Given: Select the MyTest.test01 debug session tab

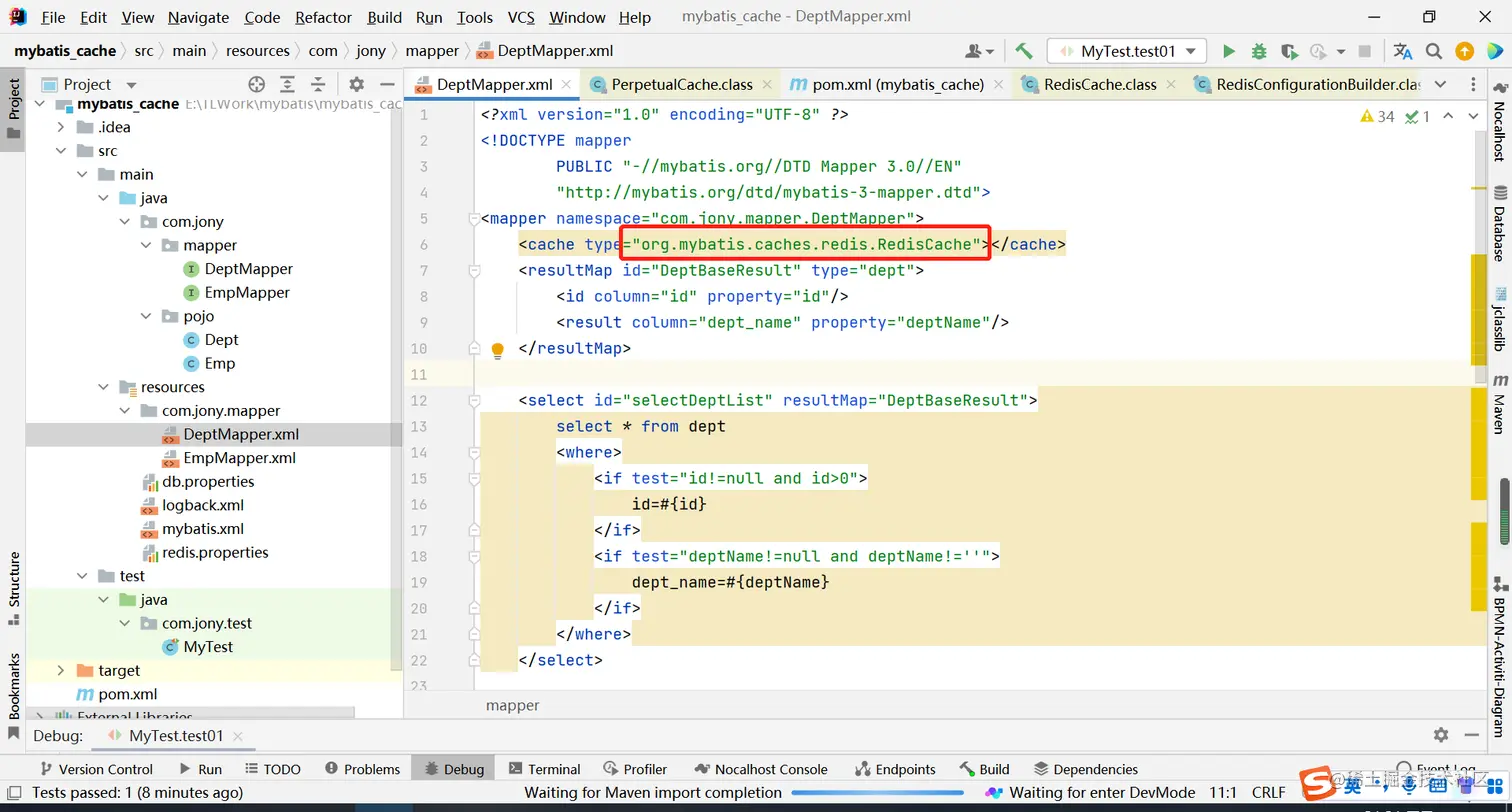Looking at the screenshot, I should click(176, 735).
